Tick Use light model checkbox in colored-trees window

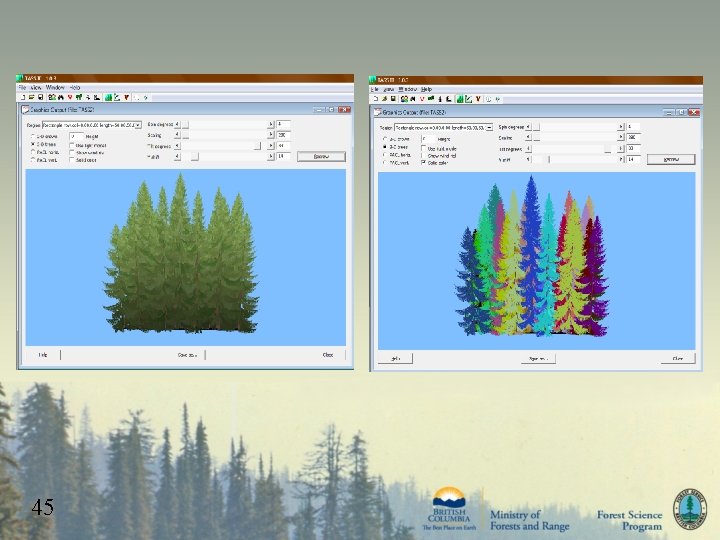[x=423, y=148]
